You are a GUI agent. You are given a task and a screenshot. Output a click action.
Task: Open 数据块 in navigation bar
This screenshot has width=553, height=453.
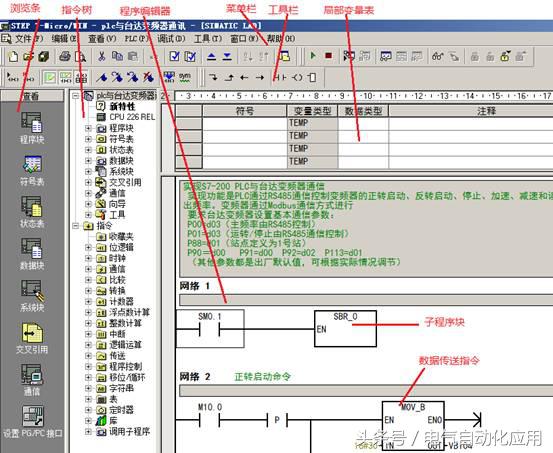(x=32, y=254)
